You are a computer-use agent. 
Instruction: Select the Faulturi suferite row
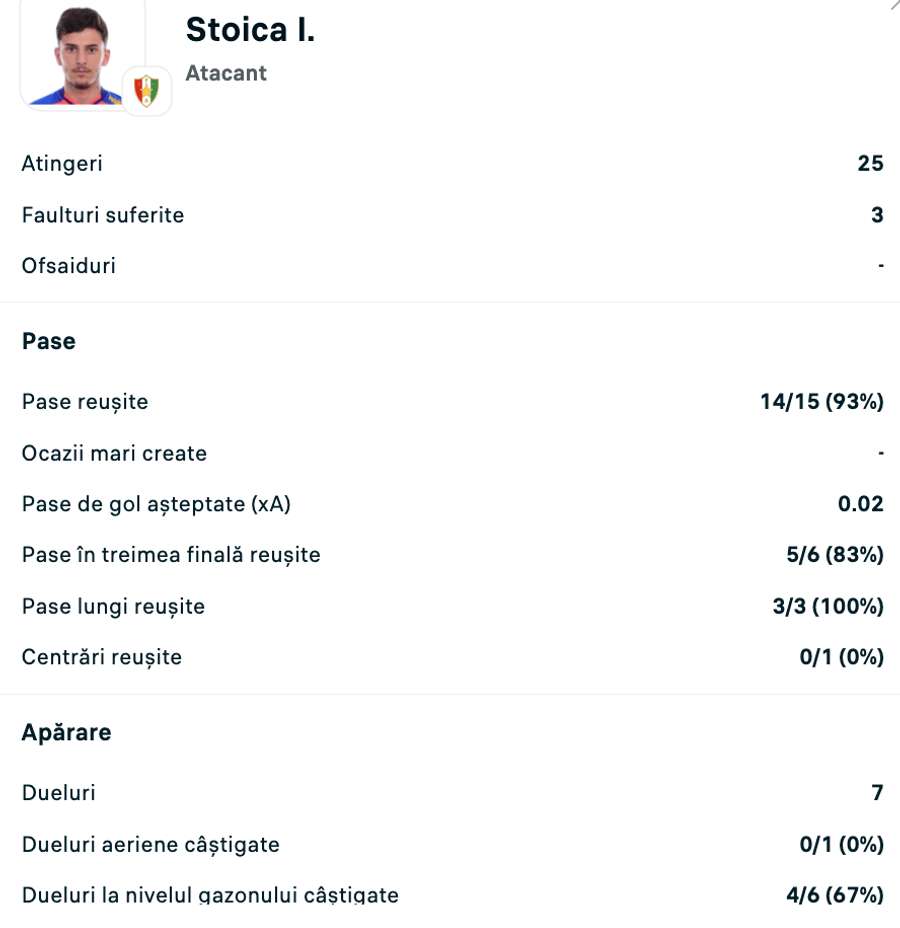point(103,214)
